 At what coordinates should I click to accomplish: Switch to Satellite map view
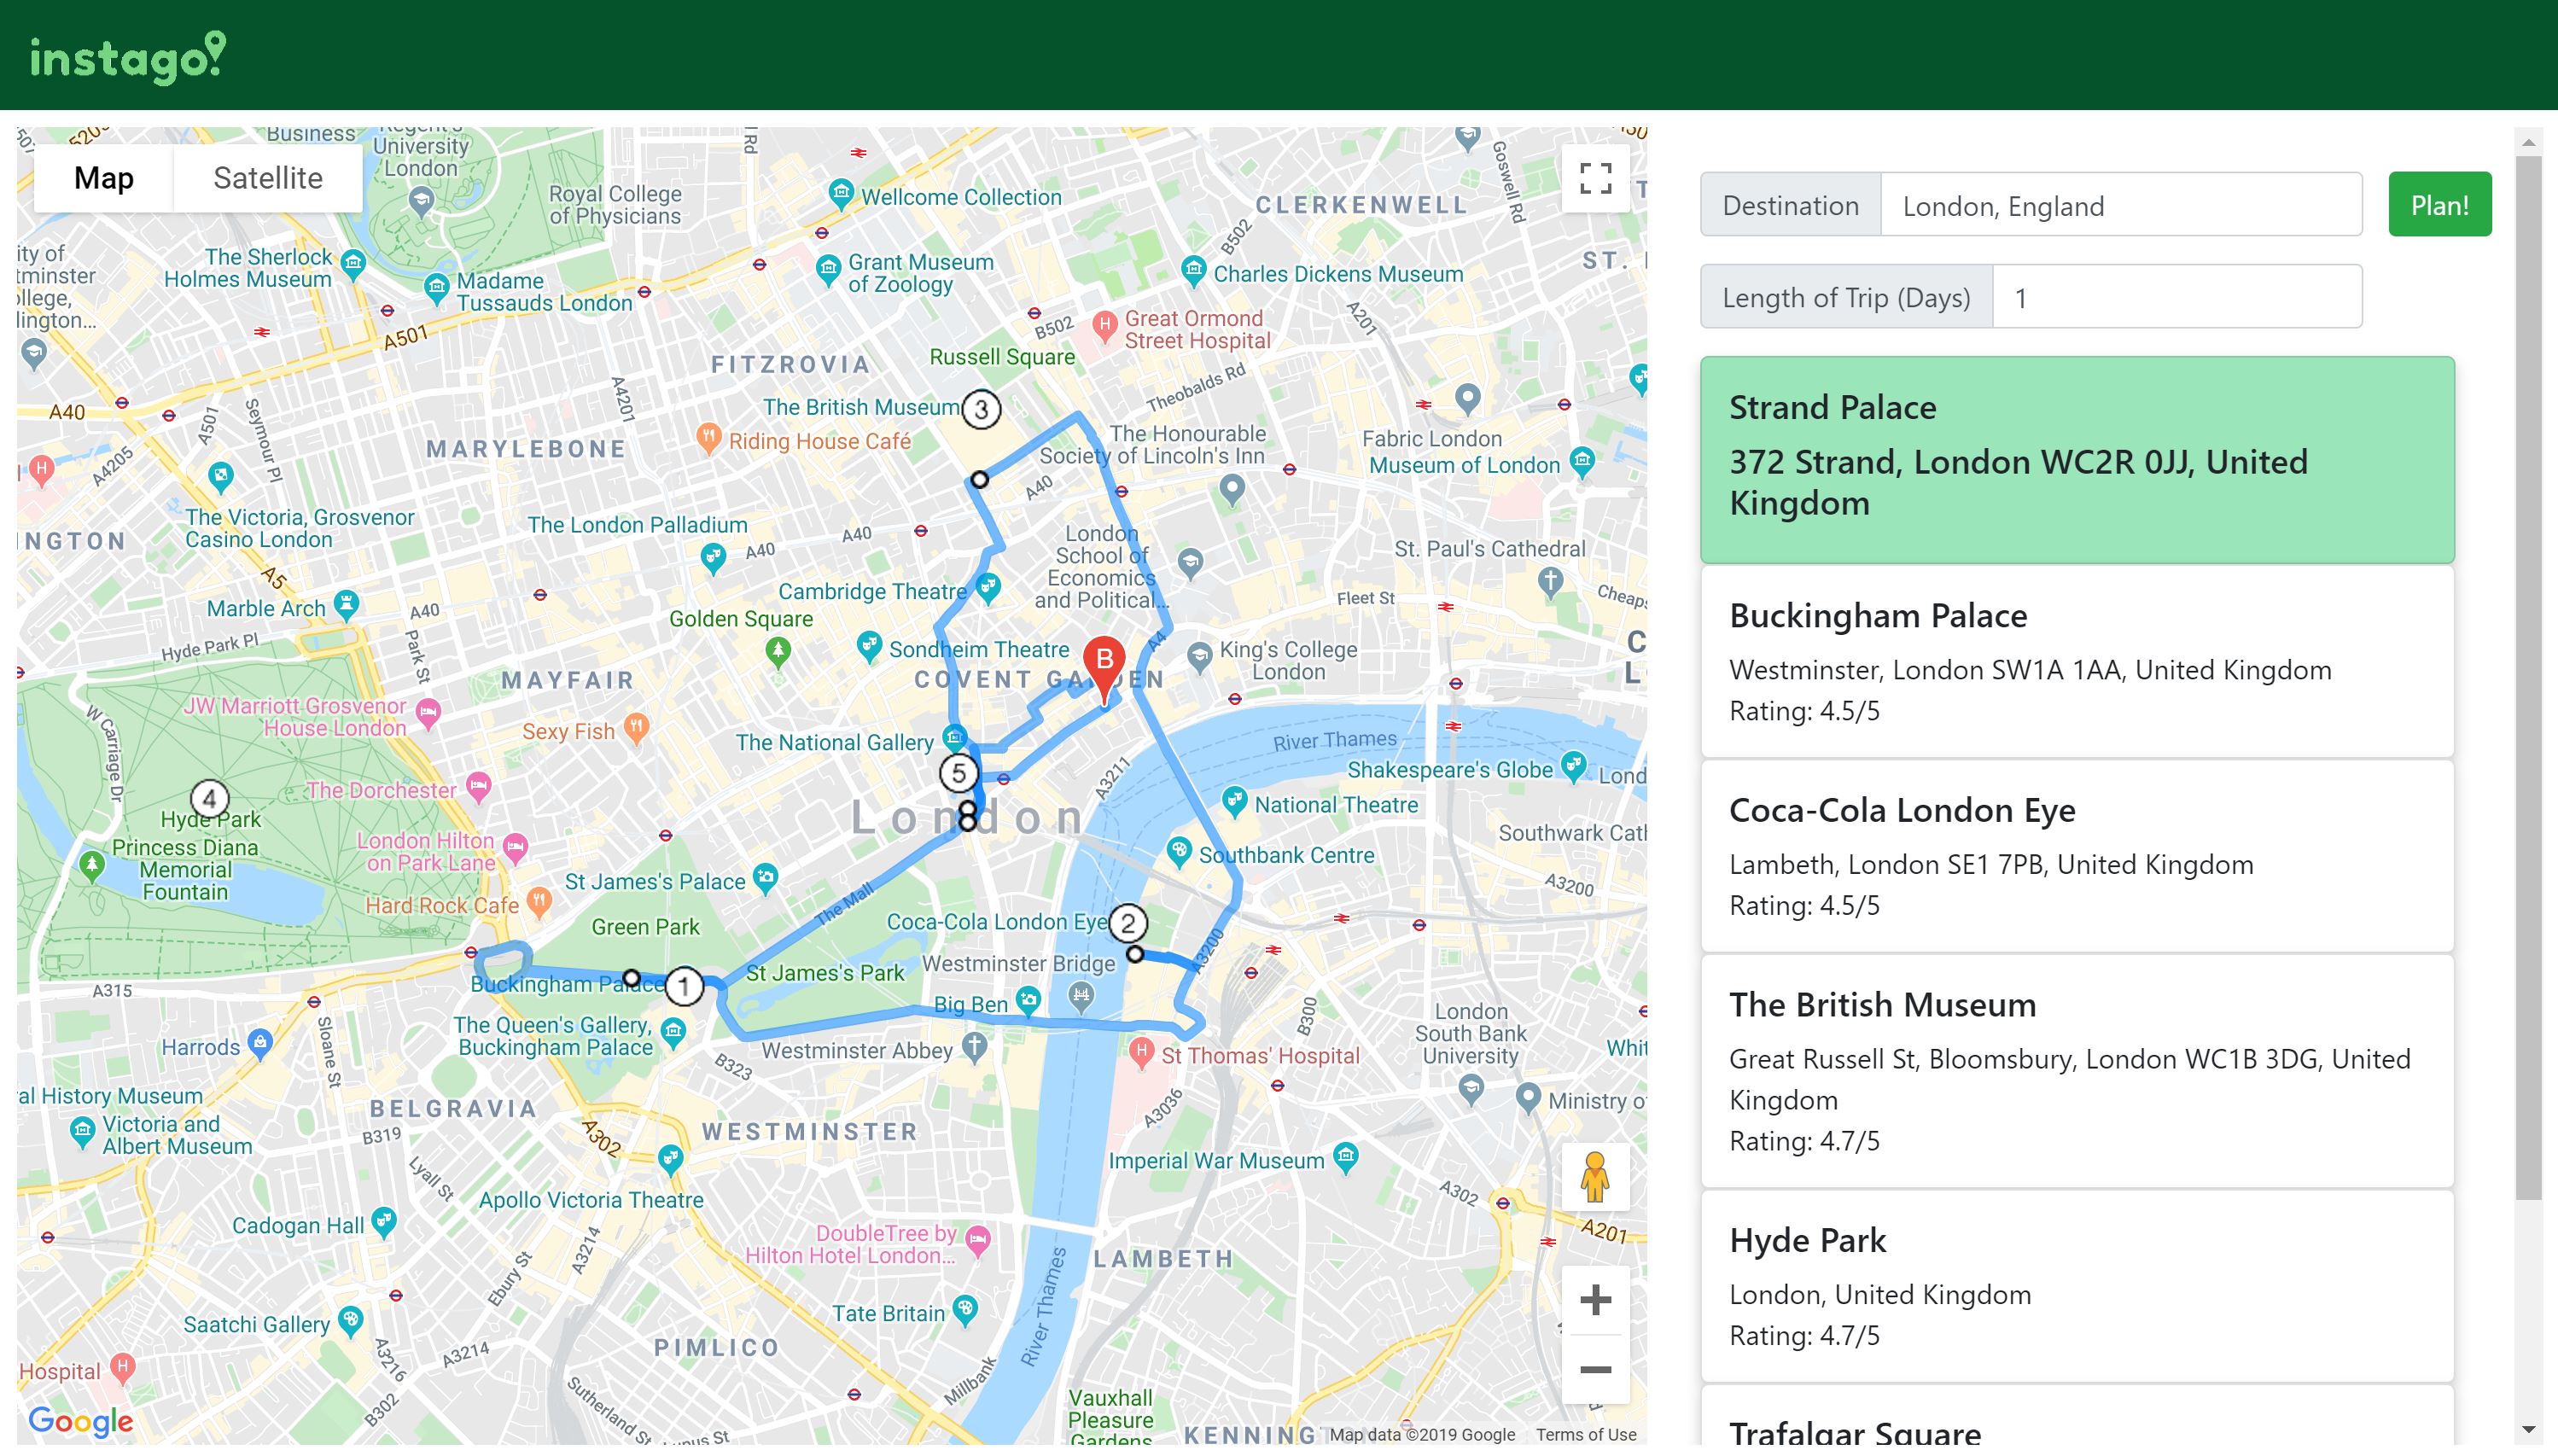tap(267, 178)
